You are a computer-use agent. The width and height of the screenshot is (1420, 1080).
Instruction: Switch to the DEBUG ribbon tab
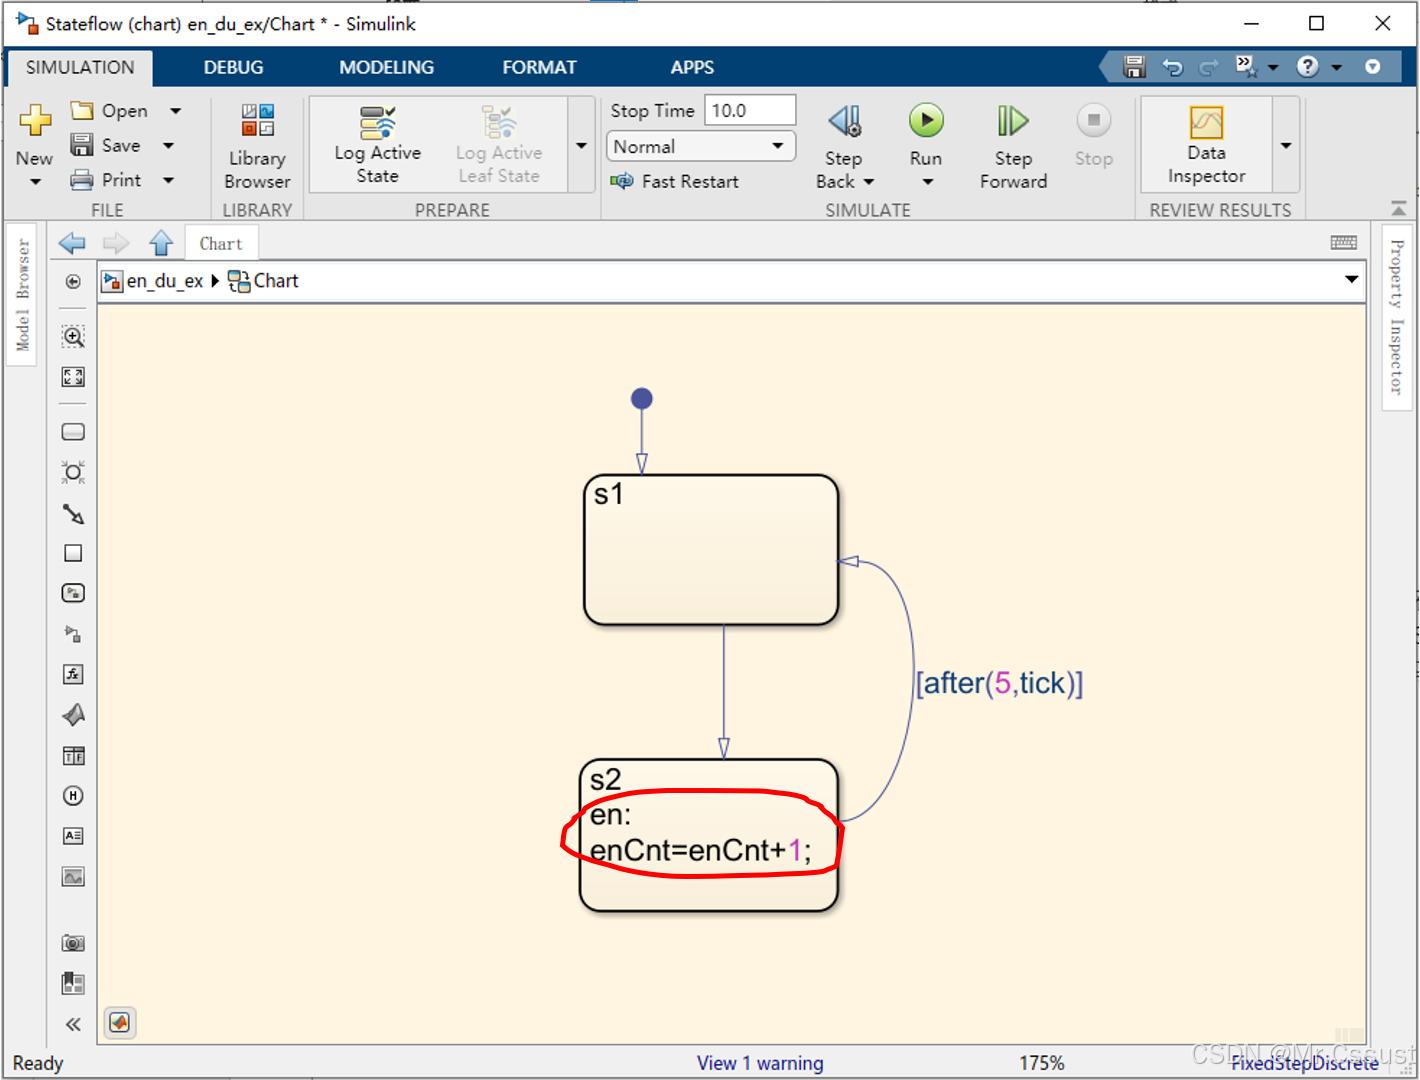click(x=233, y=67)
